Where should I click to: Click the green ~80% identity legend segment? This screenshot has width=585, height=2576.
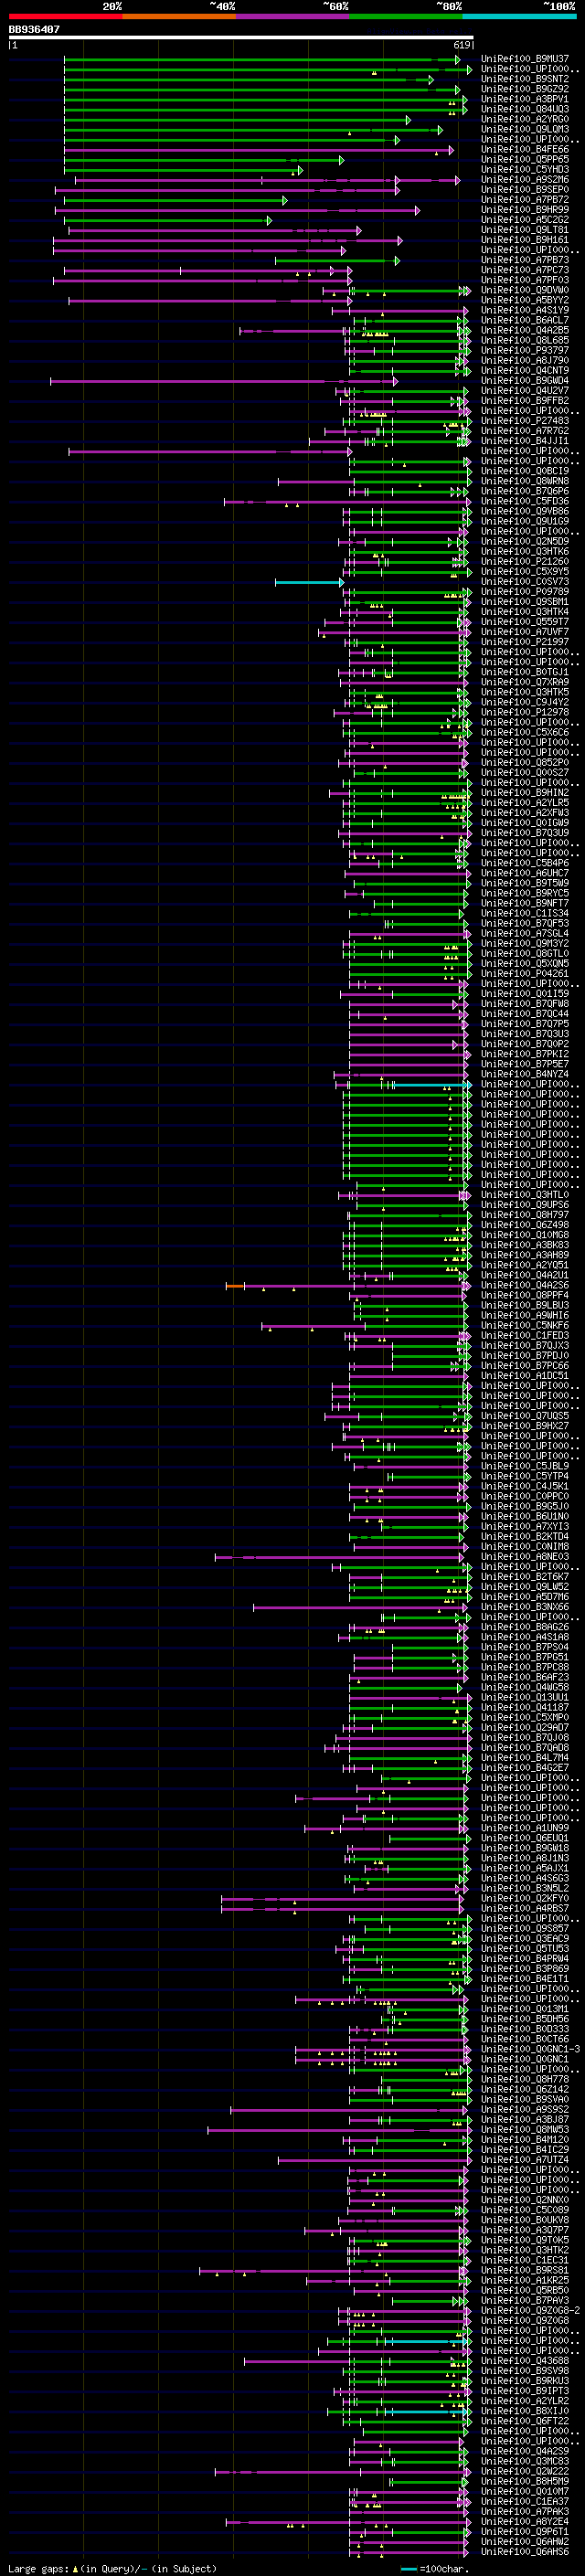[x=406, y=16]
